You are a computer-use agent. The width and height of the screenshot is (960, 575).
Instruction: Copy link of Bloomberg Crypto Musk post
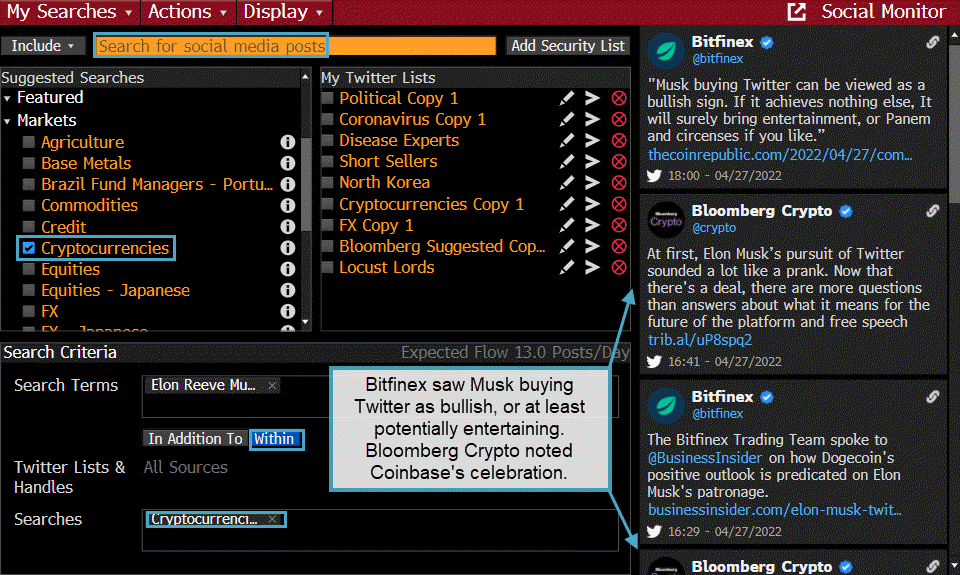pos(932,211)
